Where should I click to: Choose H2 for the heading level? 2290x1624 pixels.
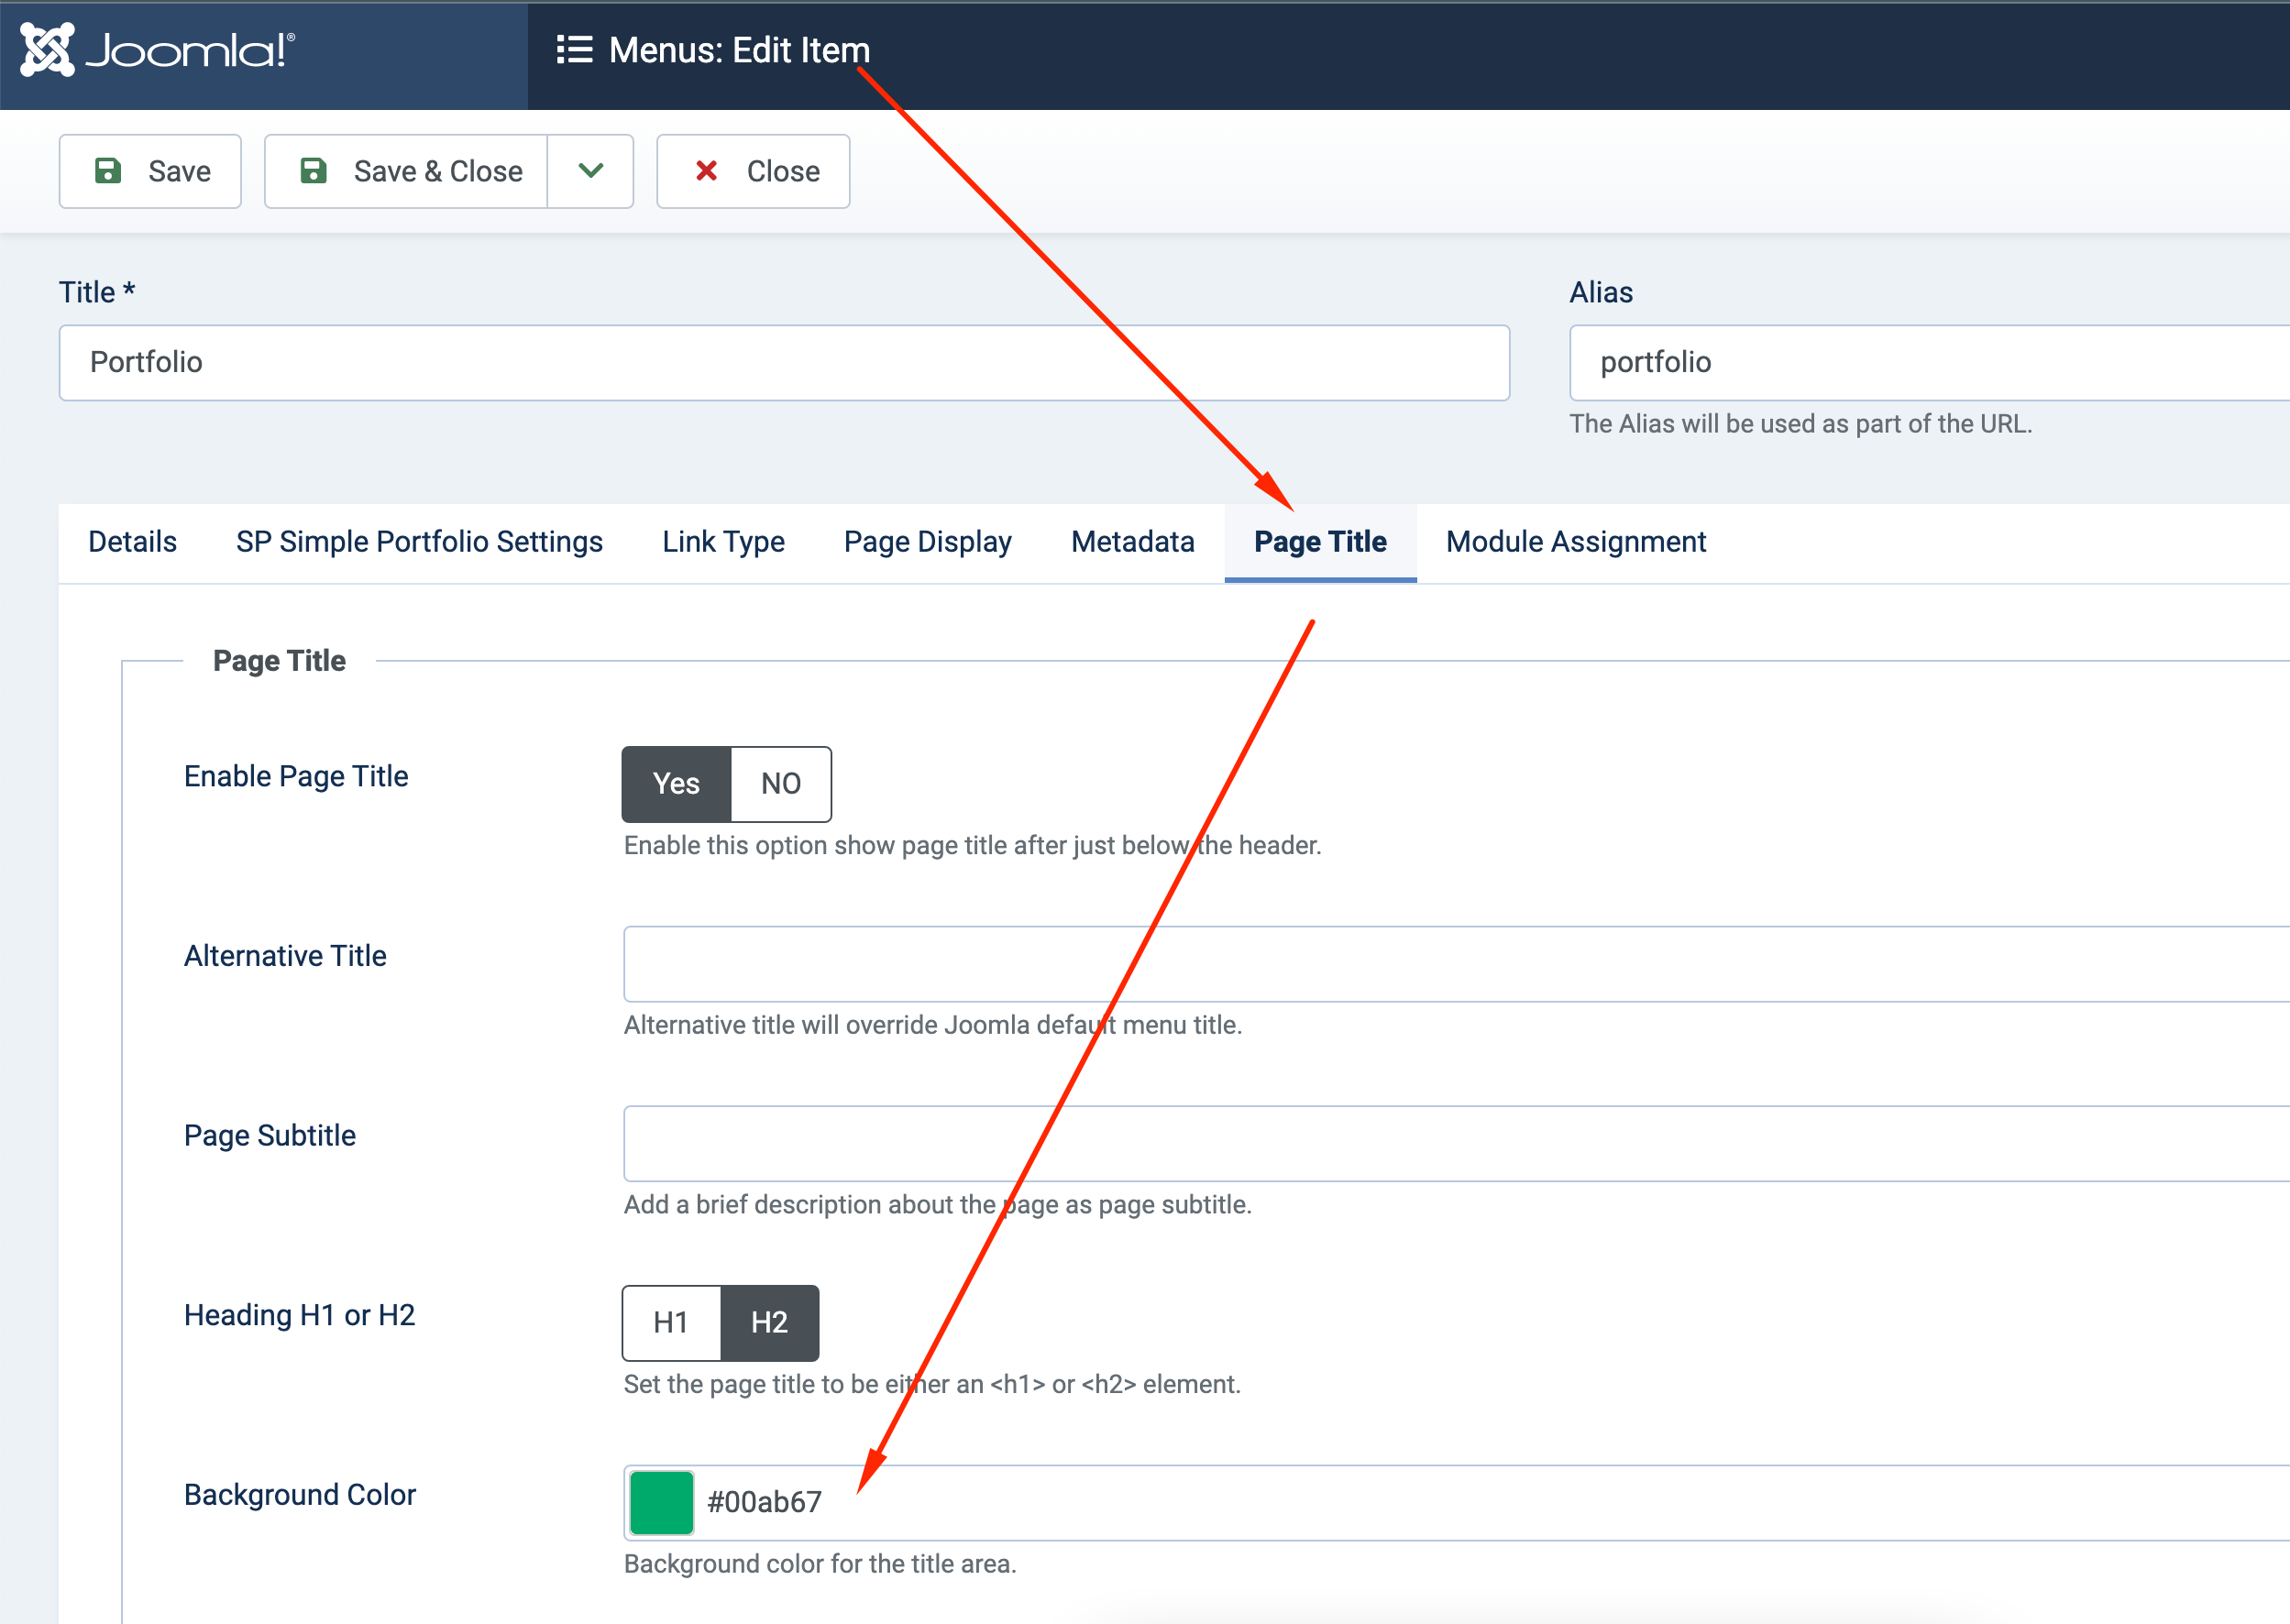tap(769, 1322)
